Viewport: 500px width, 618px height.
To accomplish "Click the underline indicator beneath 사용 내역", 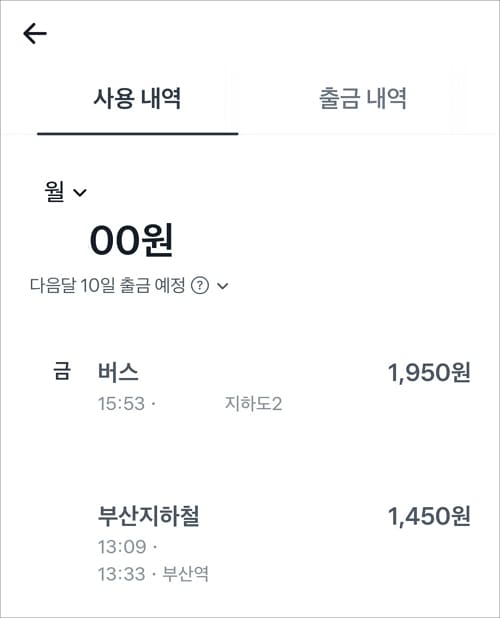I will coord(138,134).
